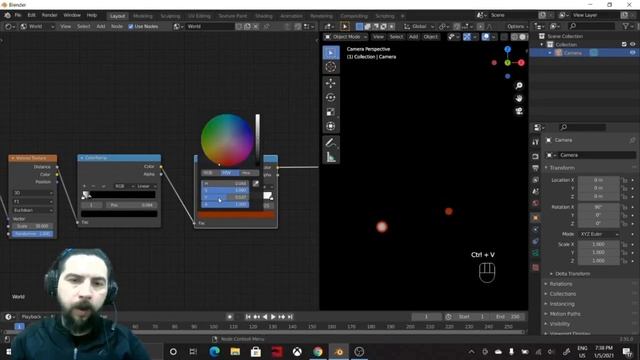Choose the Rotate tool in viewport toolbar

[331, 98]
